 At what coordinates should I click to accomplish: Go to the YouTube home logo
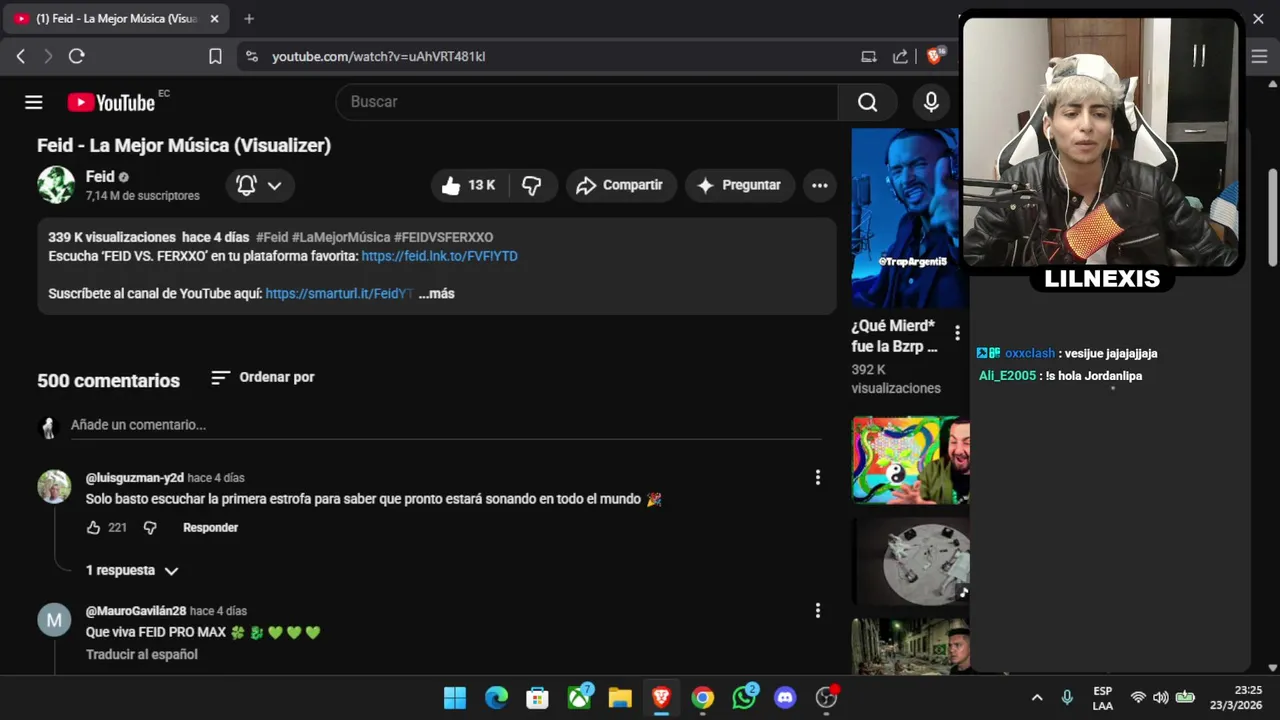coord(111,102)
